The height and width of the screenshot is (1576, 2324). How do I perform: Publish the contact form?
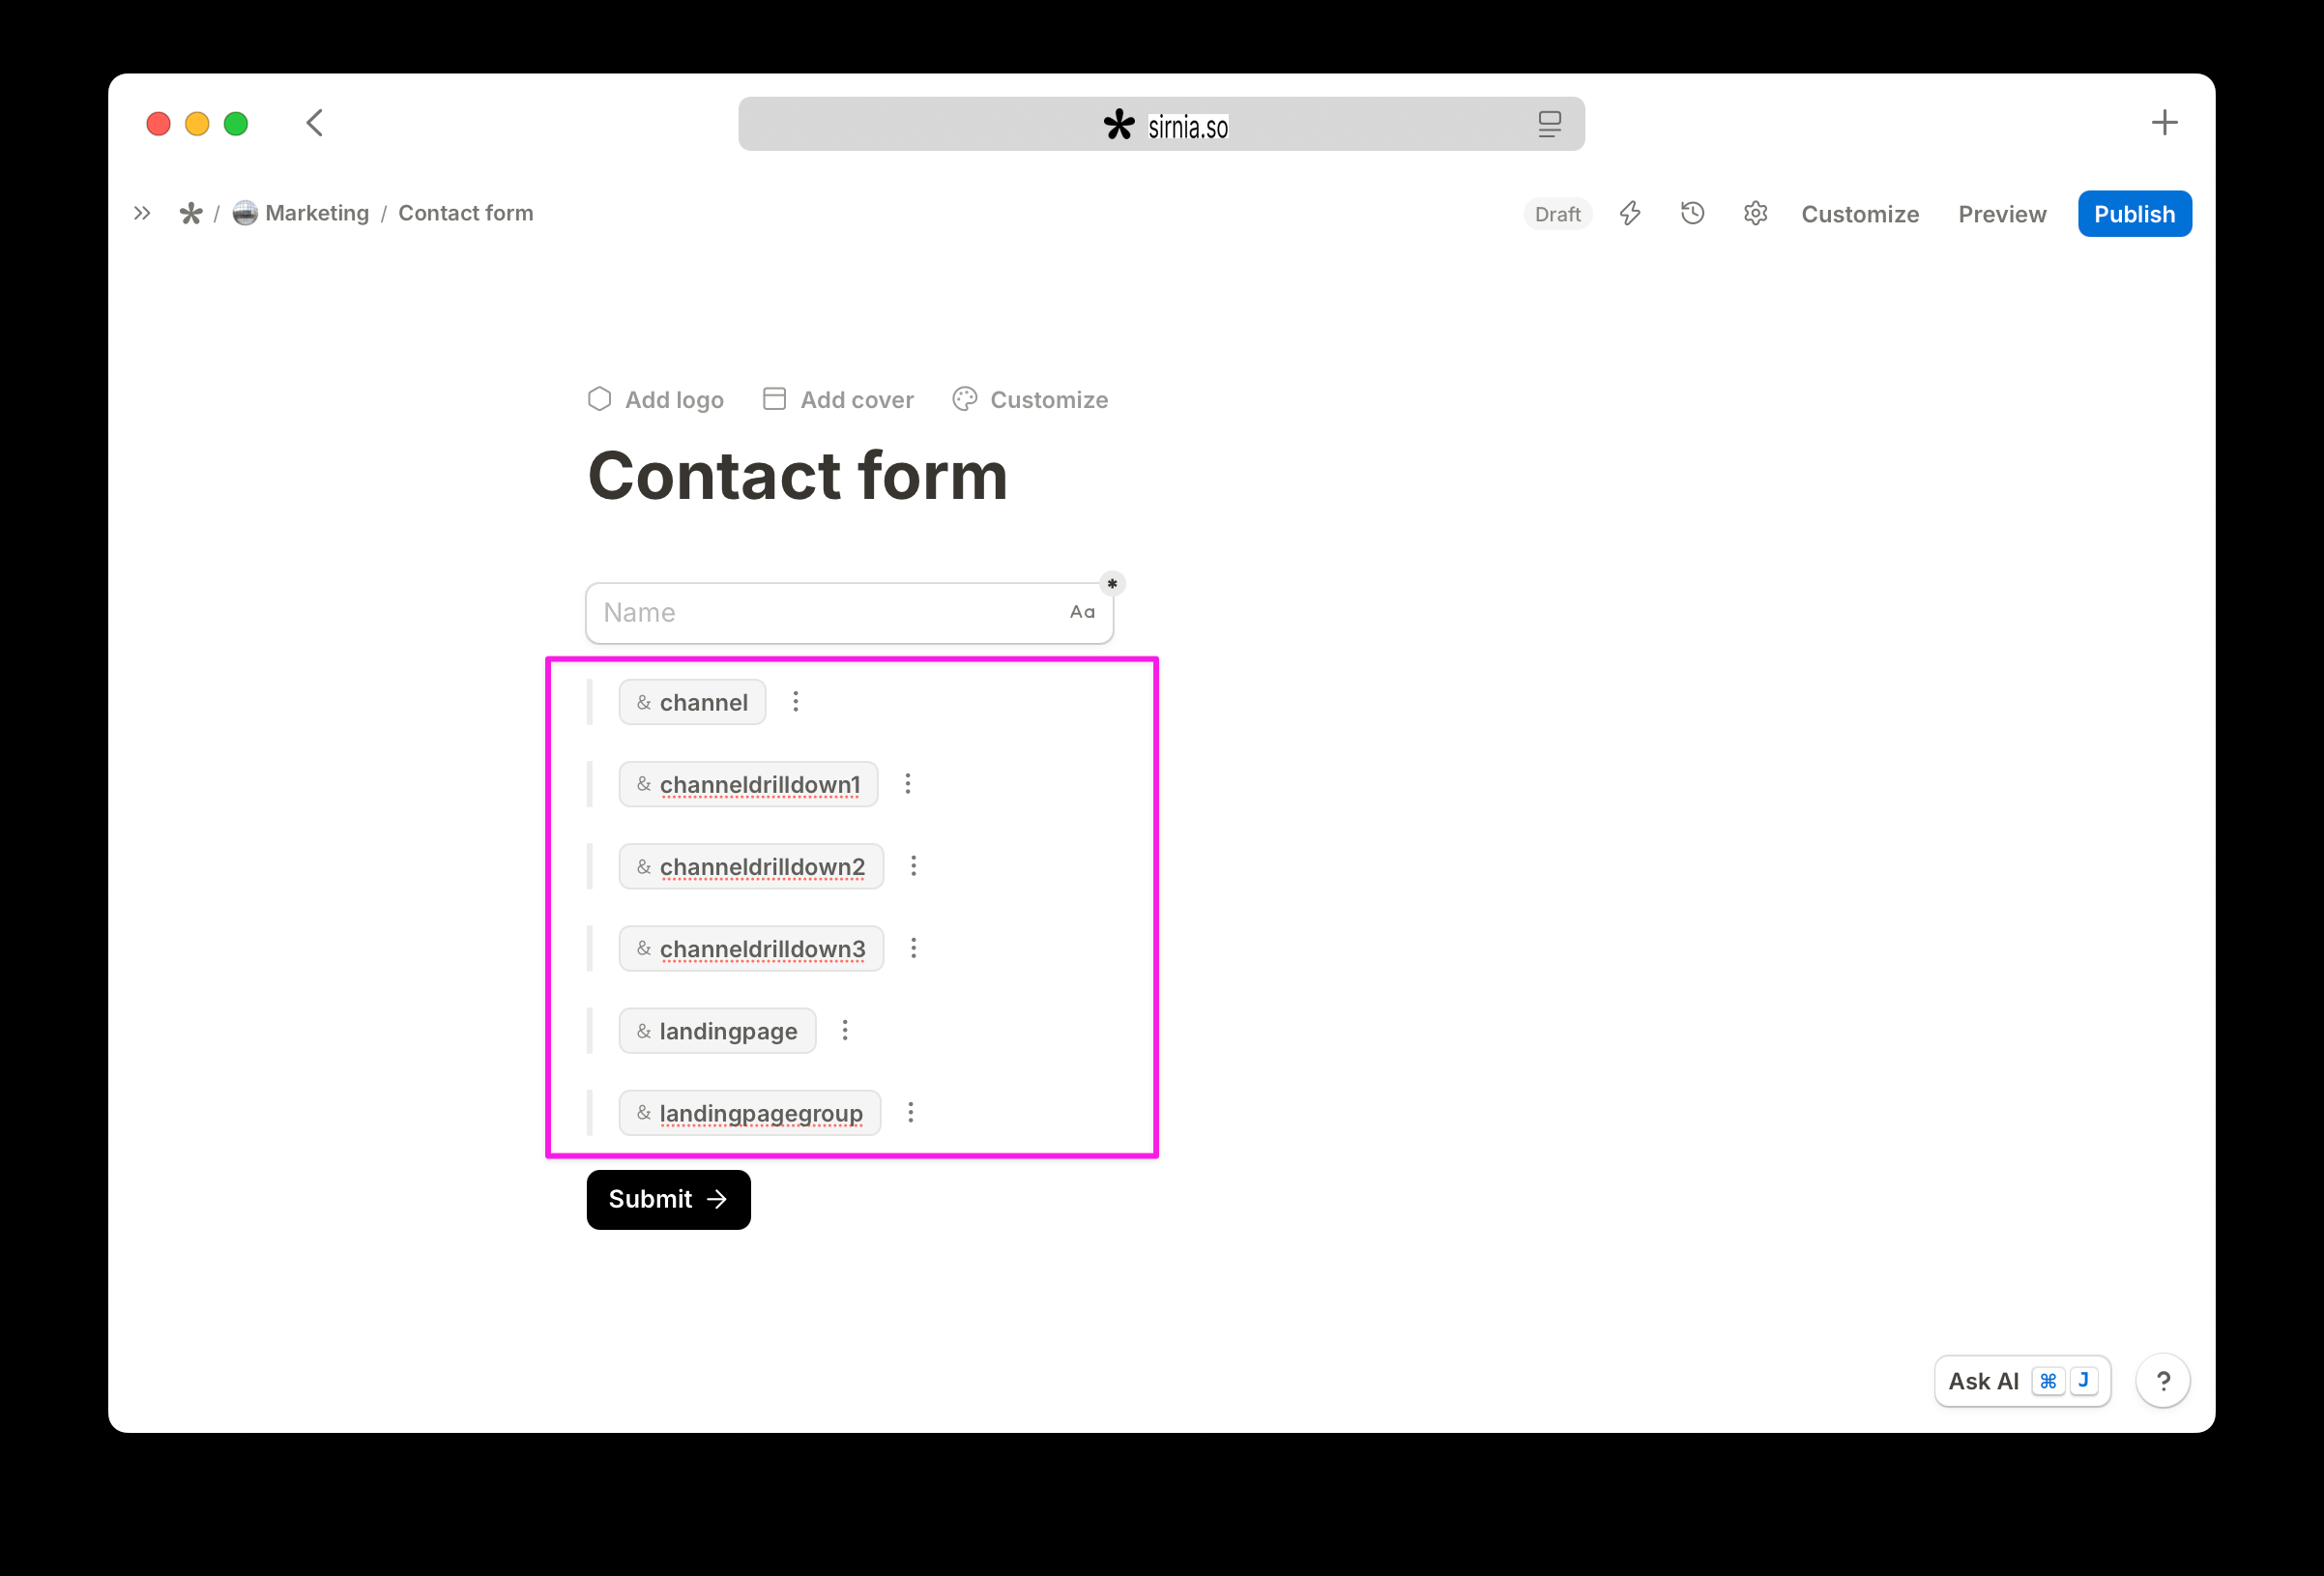(2134, 214)
